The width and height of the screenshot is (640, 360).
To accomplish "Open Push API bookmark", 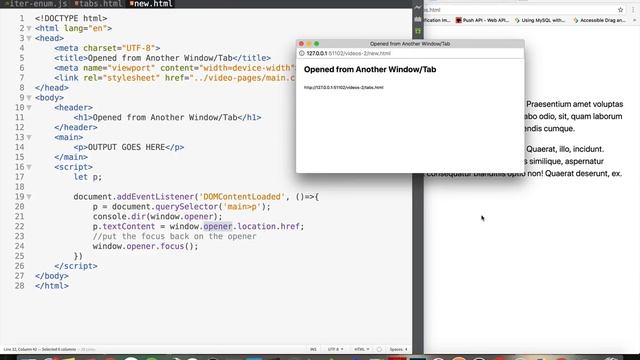I will pyautogui.click(x=482, y=20).
